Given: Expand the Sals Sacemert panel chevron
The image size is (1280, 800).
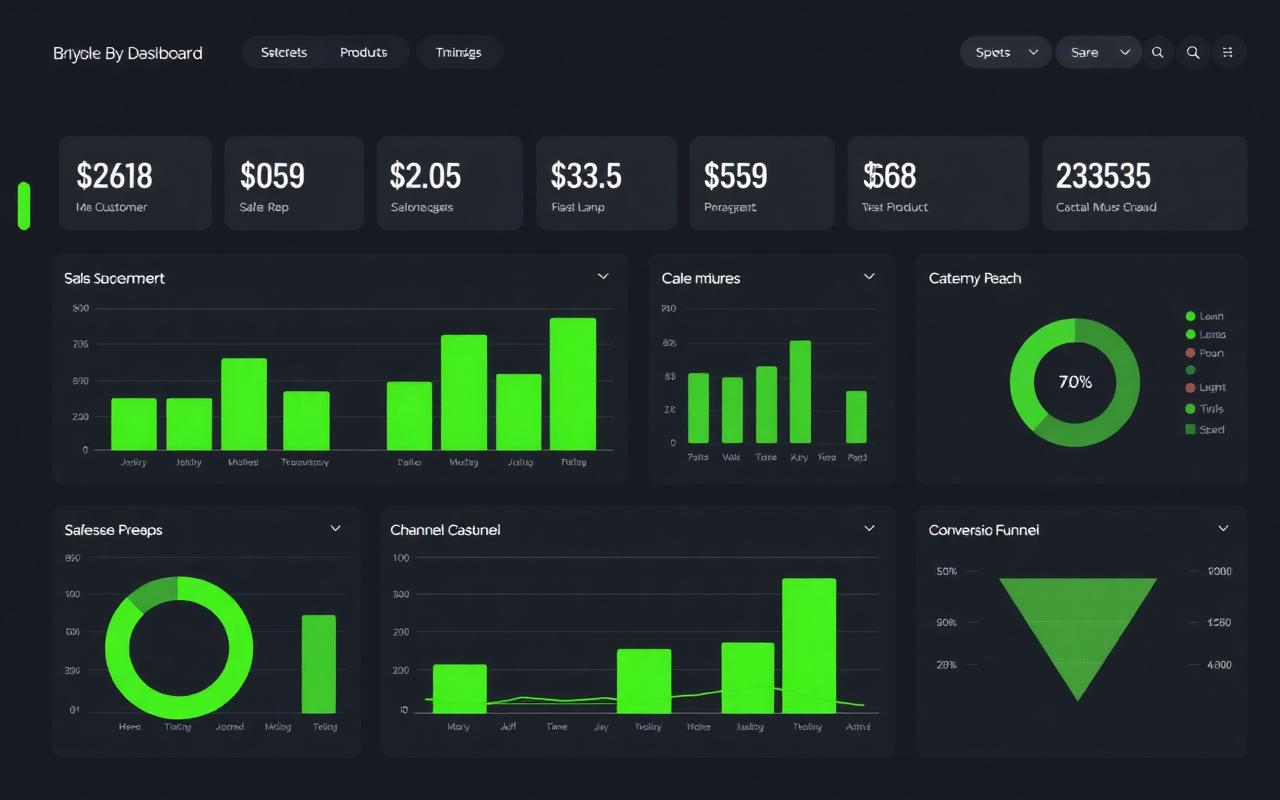Looking at the screenshot, I should tap(603, 276).
